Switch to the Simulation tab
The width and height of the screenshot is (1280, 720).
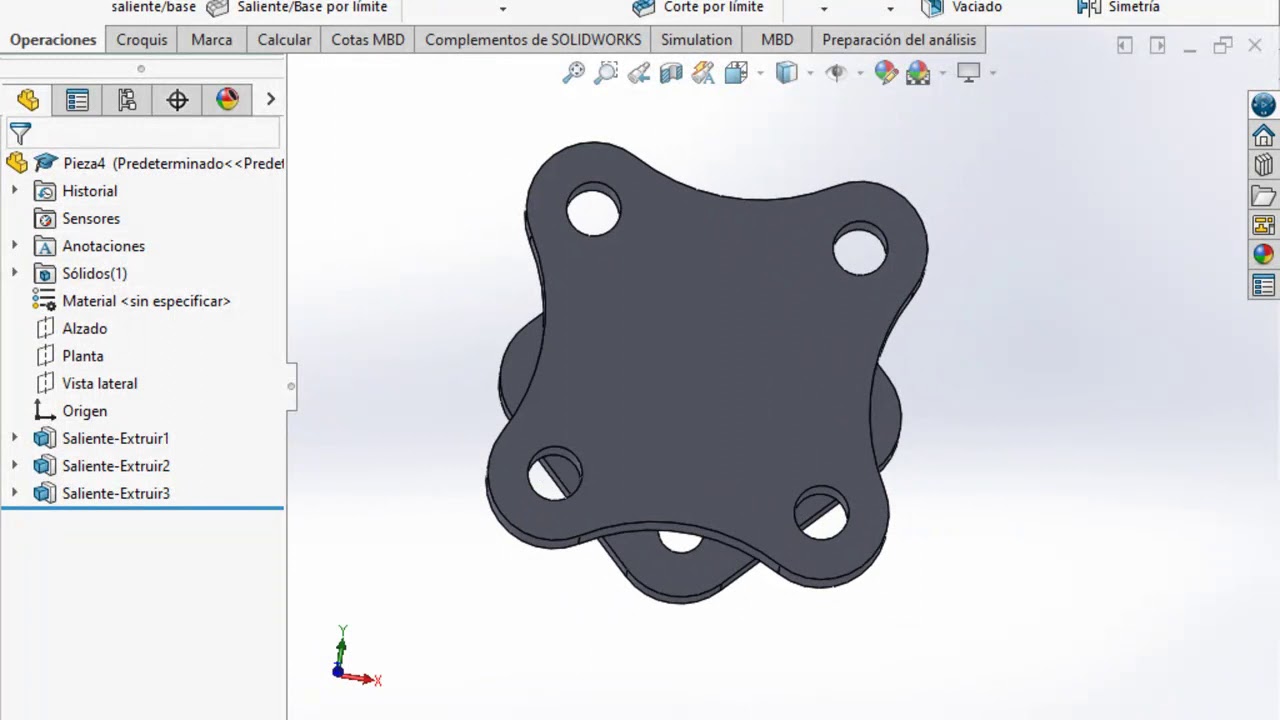pyautogui.click(x=696, y=40)
